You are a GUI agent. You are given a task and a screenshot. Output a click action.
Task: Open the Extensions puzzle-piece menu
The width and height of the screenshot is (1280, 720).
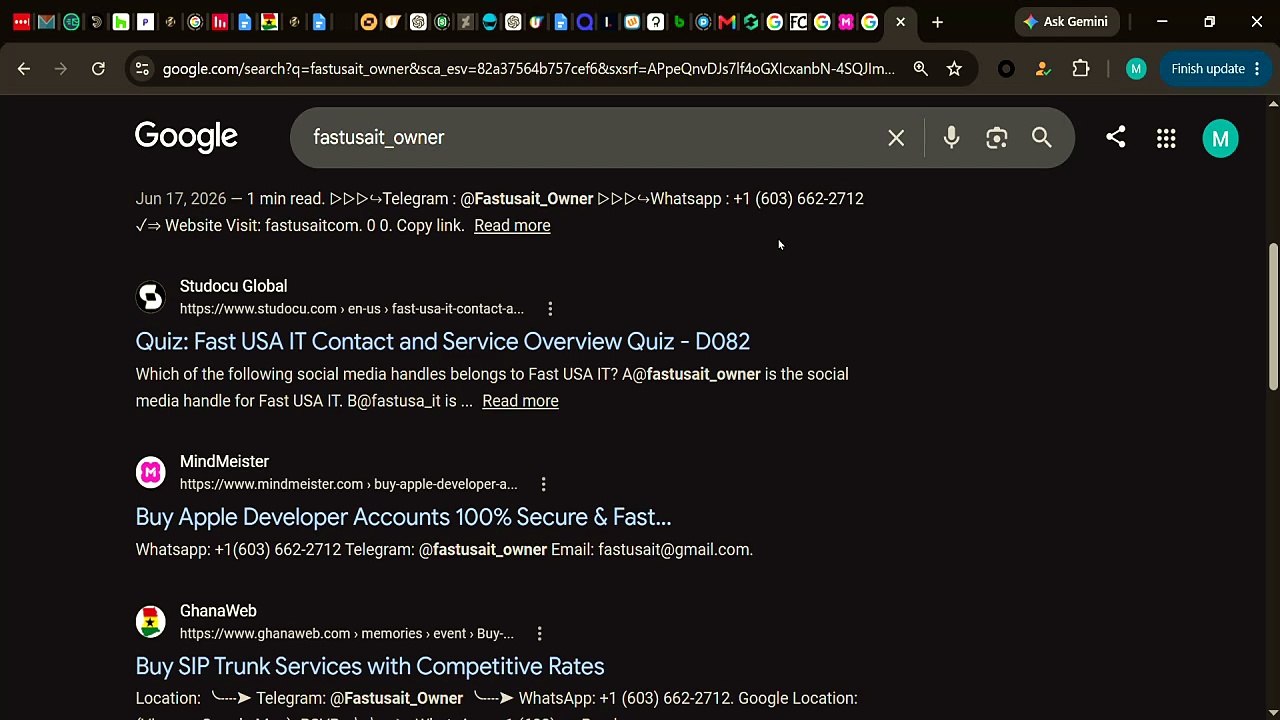point(1081,69)
